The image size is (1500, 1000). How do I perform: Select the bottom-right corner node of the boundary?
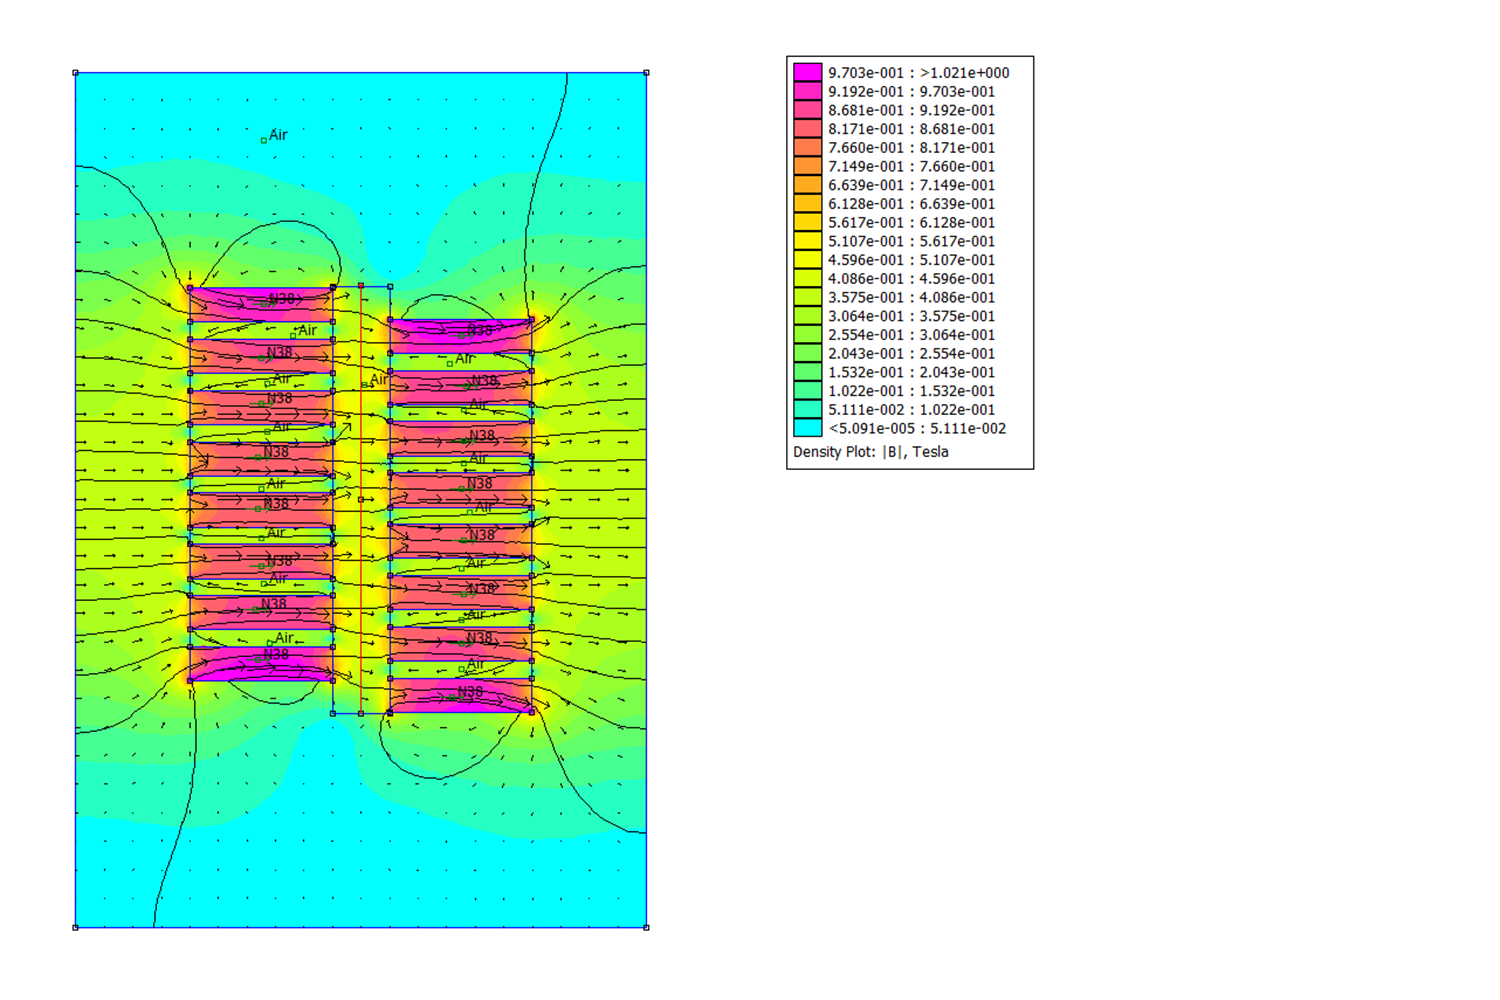(x=646, y=927)
